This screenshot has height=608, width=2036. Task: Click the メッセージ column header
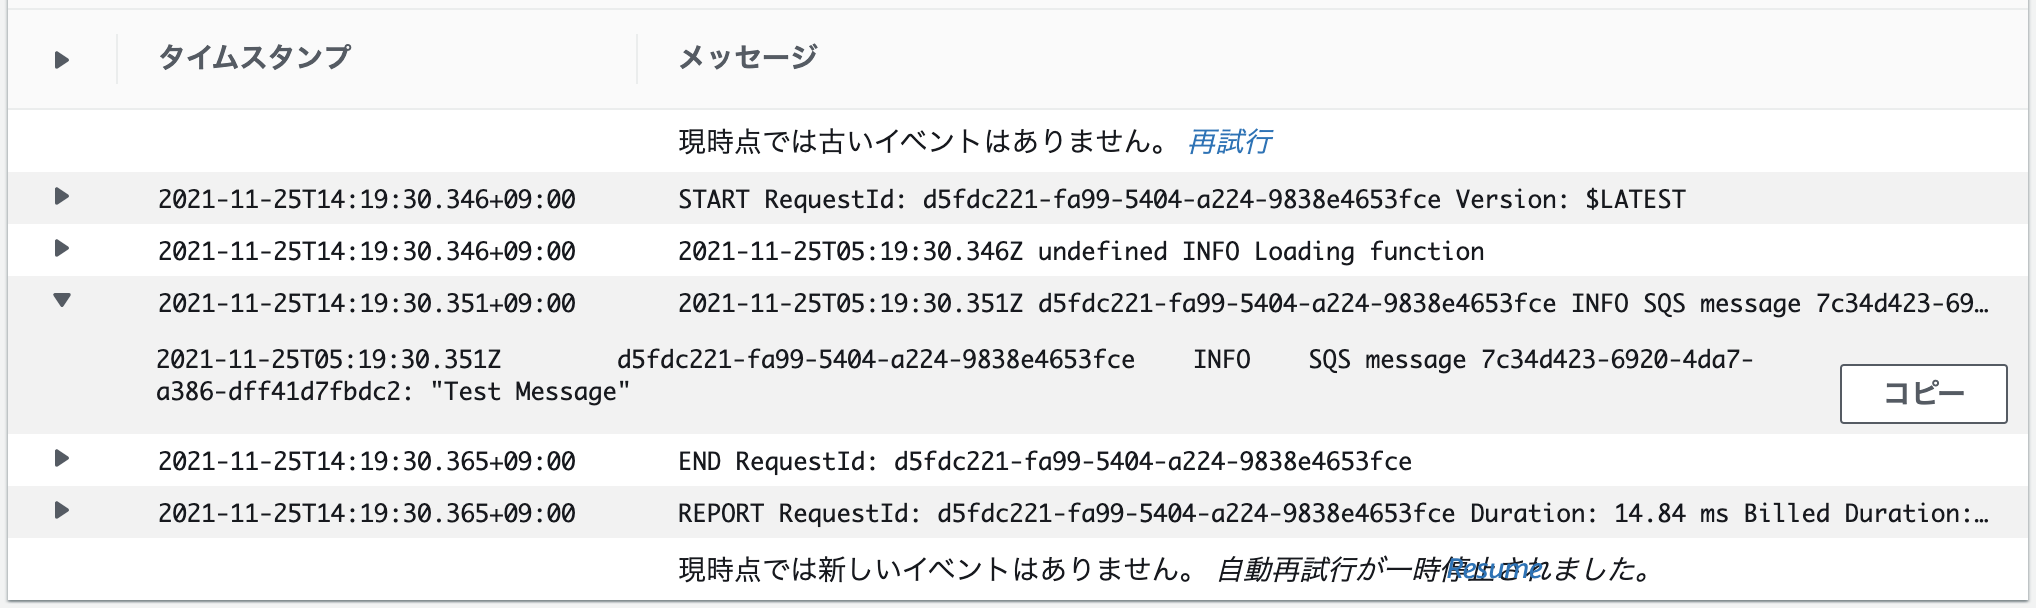[x=748, y=58]
